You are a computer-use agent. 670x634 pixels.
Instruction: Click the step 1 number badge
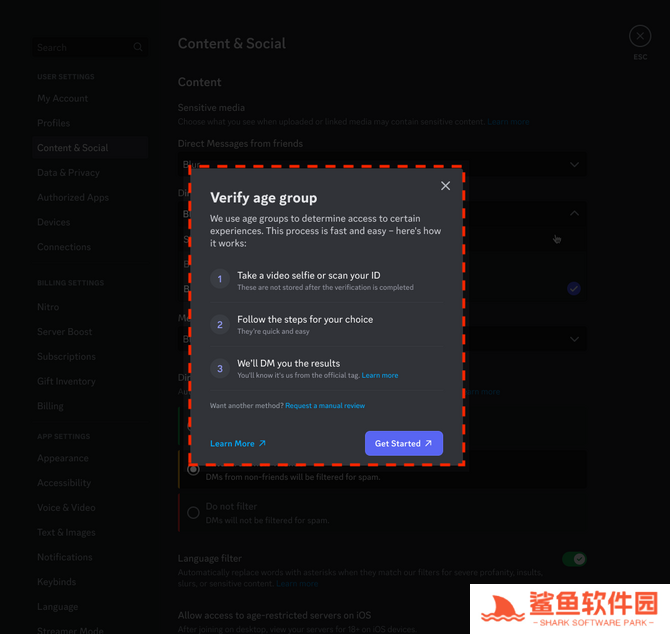(221, 279)
